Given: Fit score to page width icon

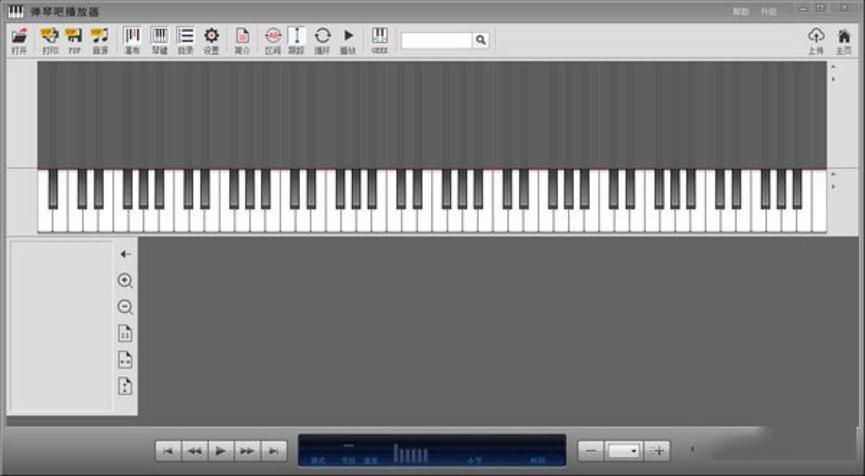Looking at the screenshot, I should click(x=125, y=360).
